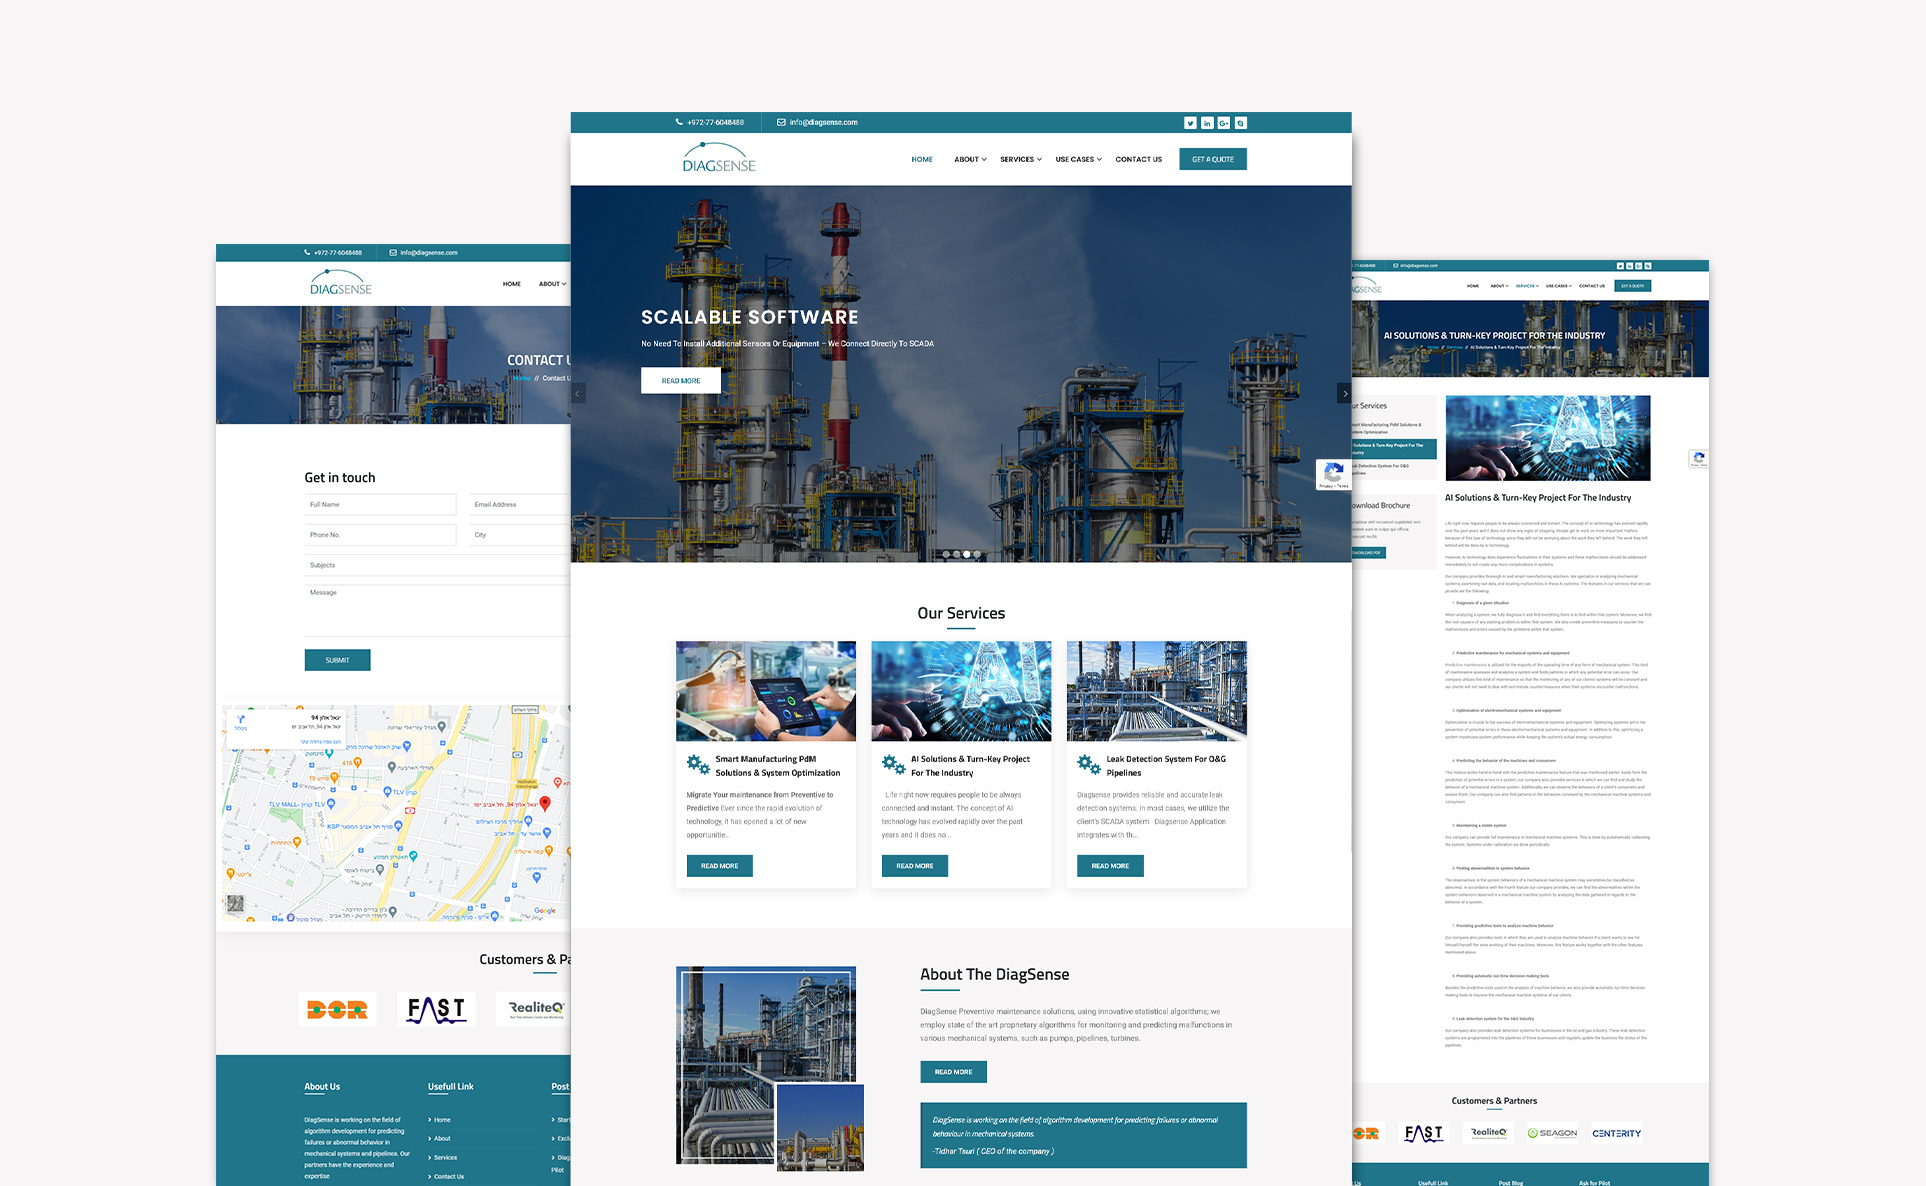Click Twitter icon on right services page header
This screenshot has height=1186, width=1926.
1620,266
